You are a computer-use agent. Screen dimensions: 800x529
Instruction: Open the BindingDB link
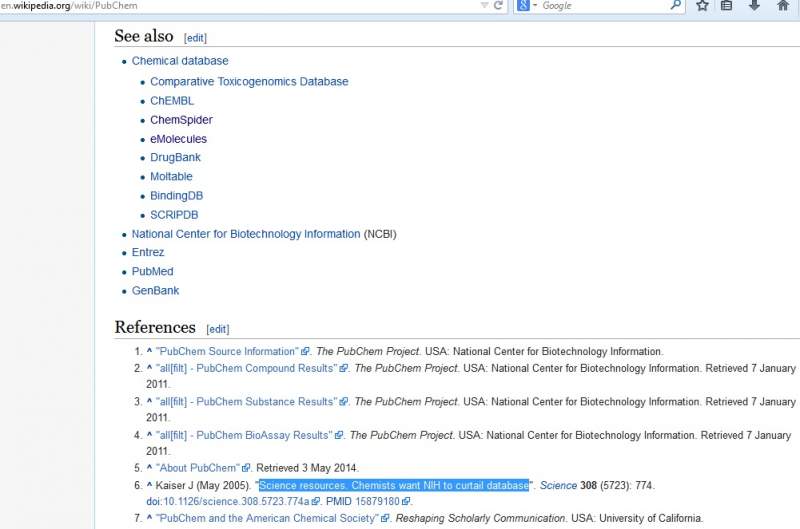[177, 196]
